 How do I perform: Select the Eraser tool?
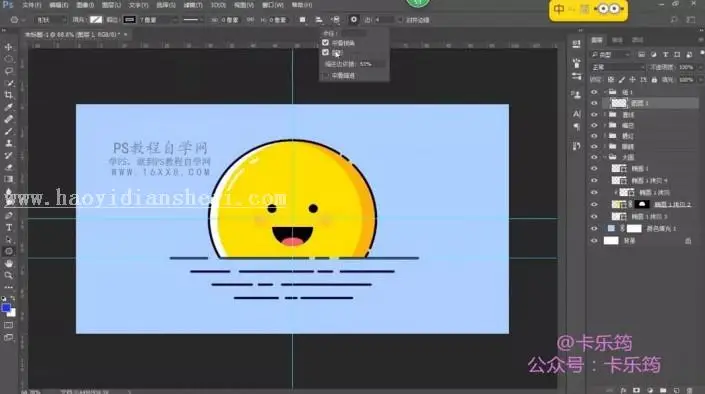click(x=9, y=167)
